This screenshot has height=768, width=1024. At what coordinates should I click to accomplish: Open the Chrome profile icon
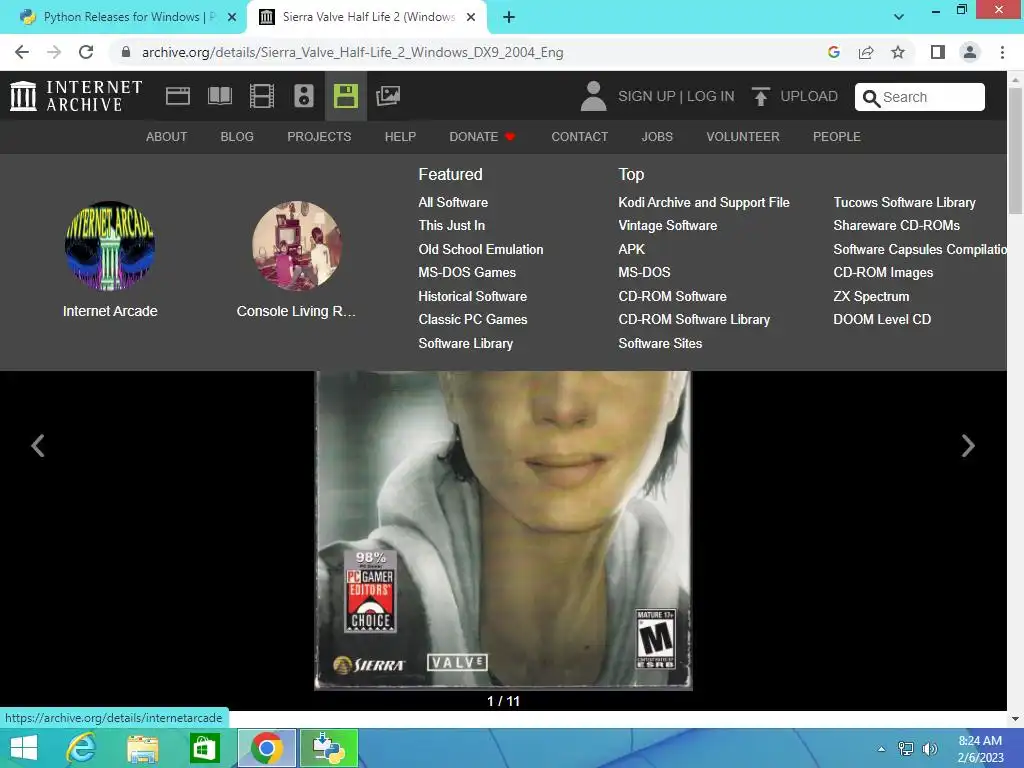click(x=970, y=52)
